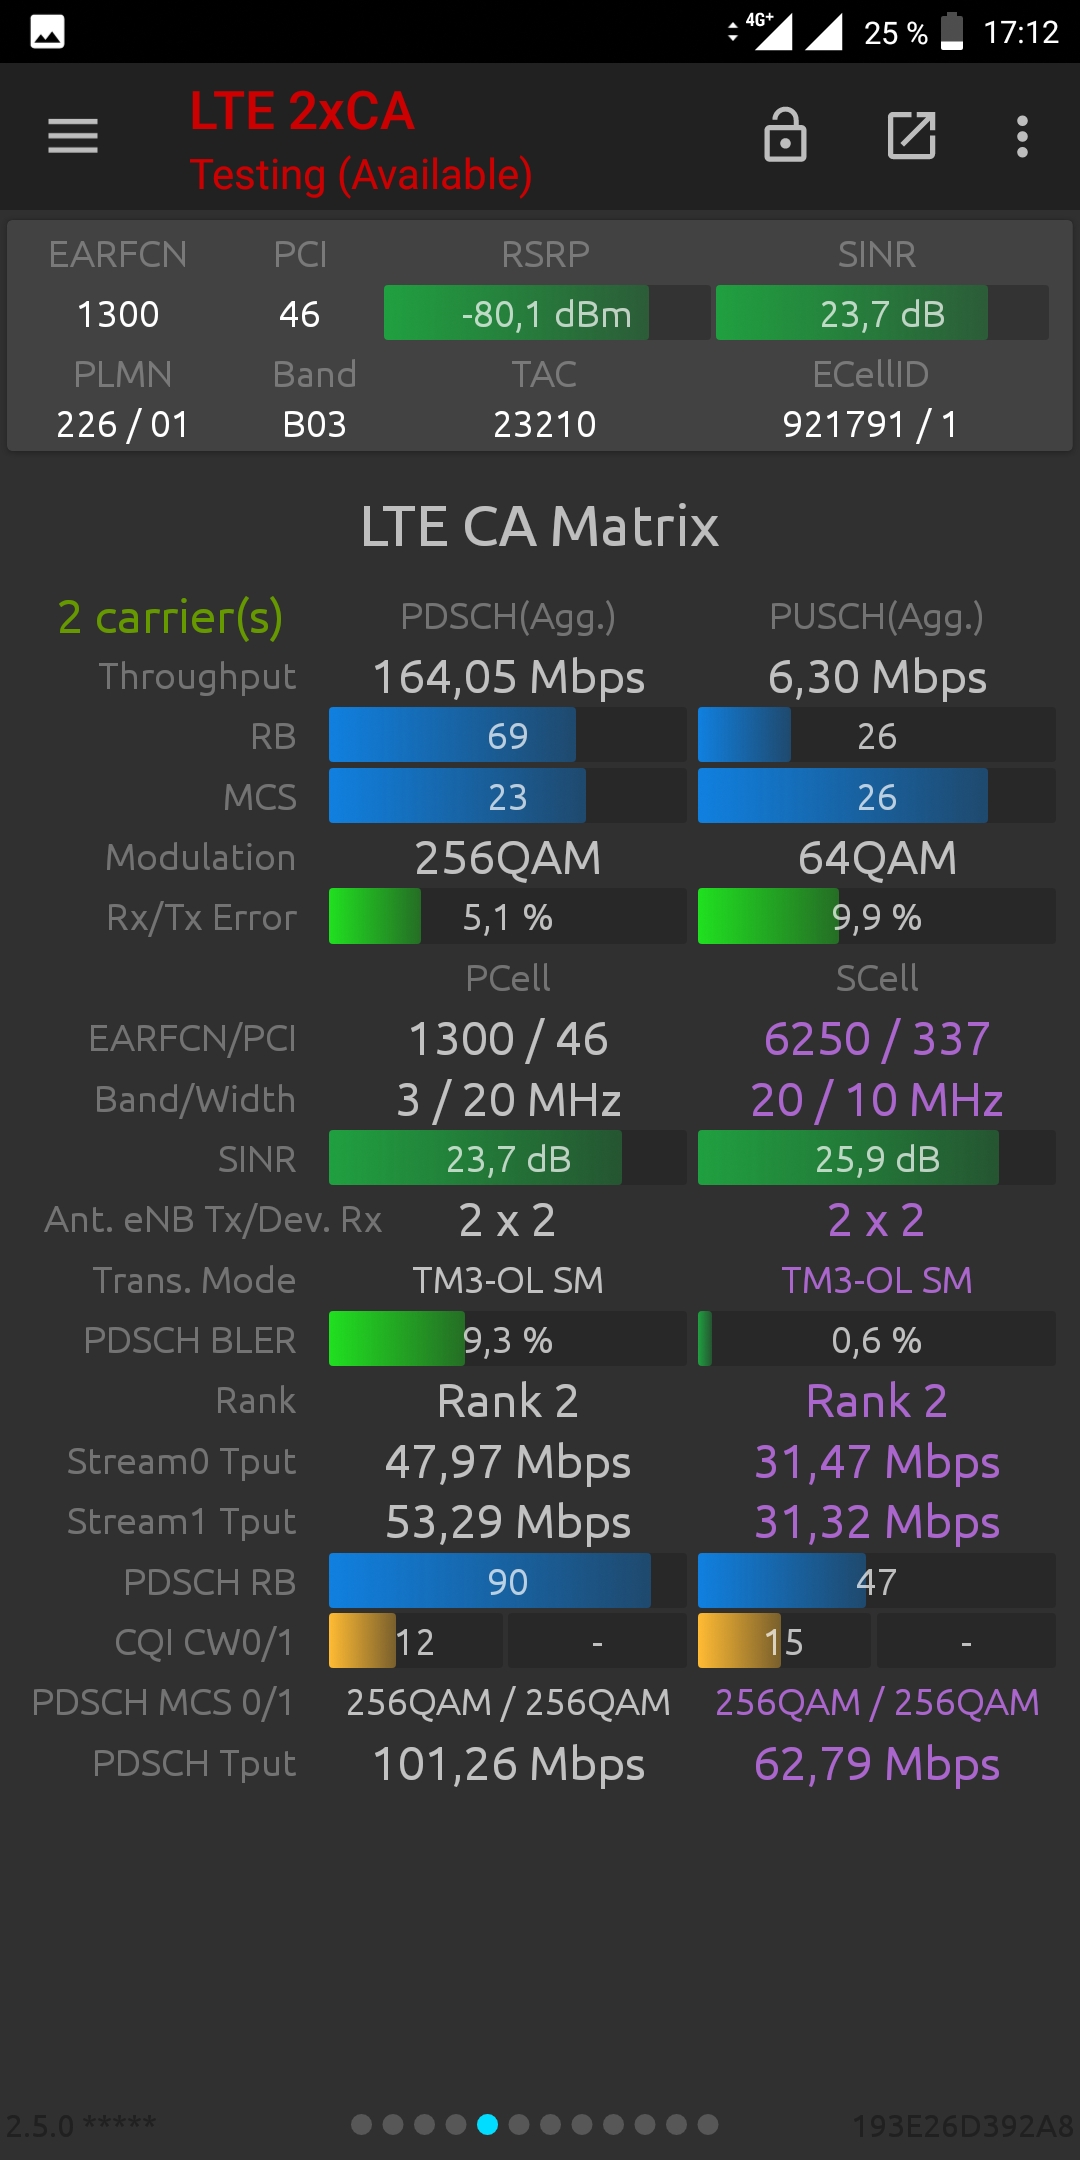Screen dimensions: 1080x2160
Task: Open the three-dot overflow menu
Action: (1022, 136)
